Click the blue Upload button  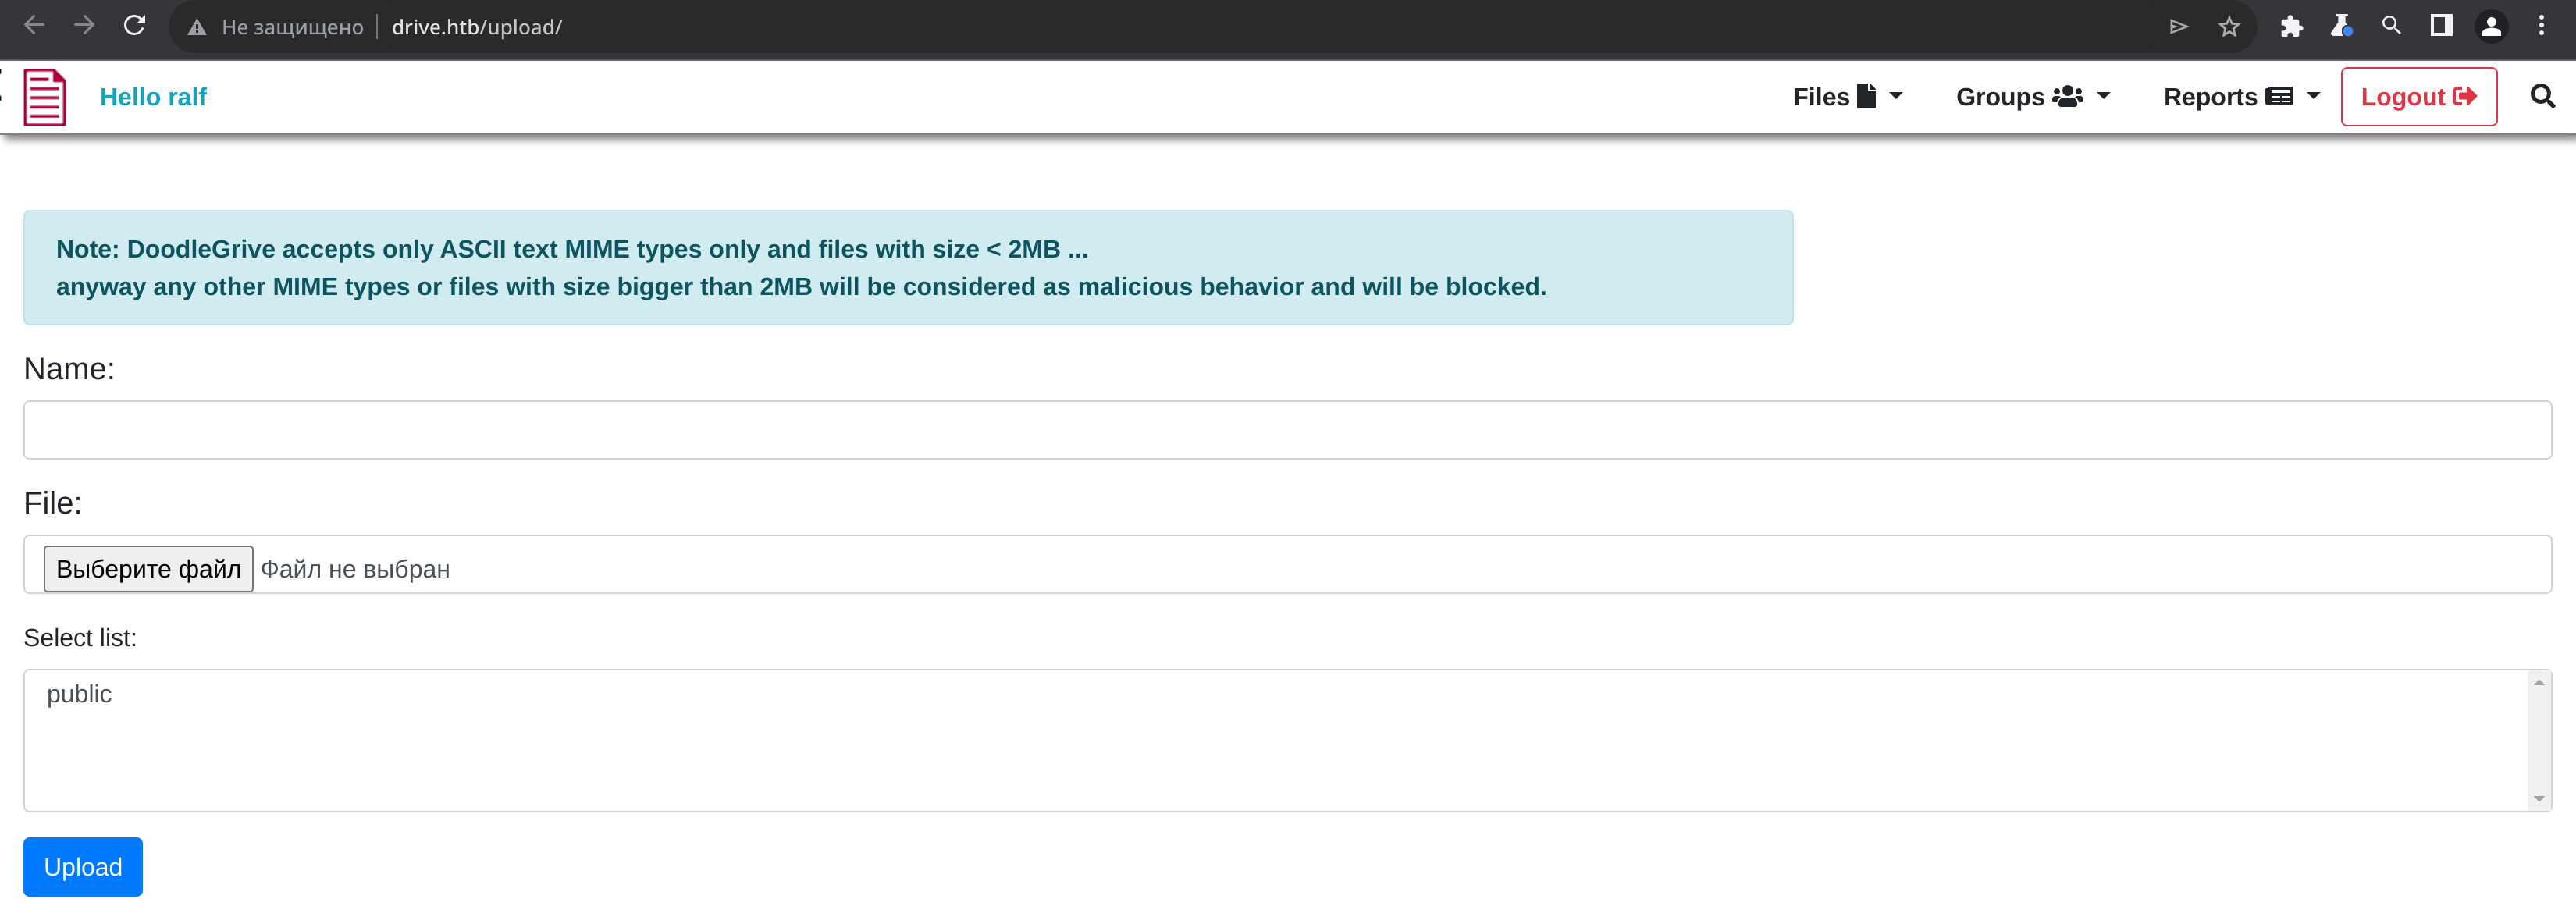(83, 867)
